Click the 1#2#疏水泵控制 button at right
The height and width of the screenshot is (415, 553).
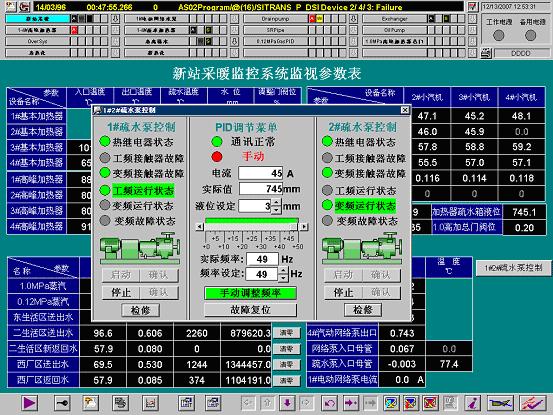[514, 268]
